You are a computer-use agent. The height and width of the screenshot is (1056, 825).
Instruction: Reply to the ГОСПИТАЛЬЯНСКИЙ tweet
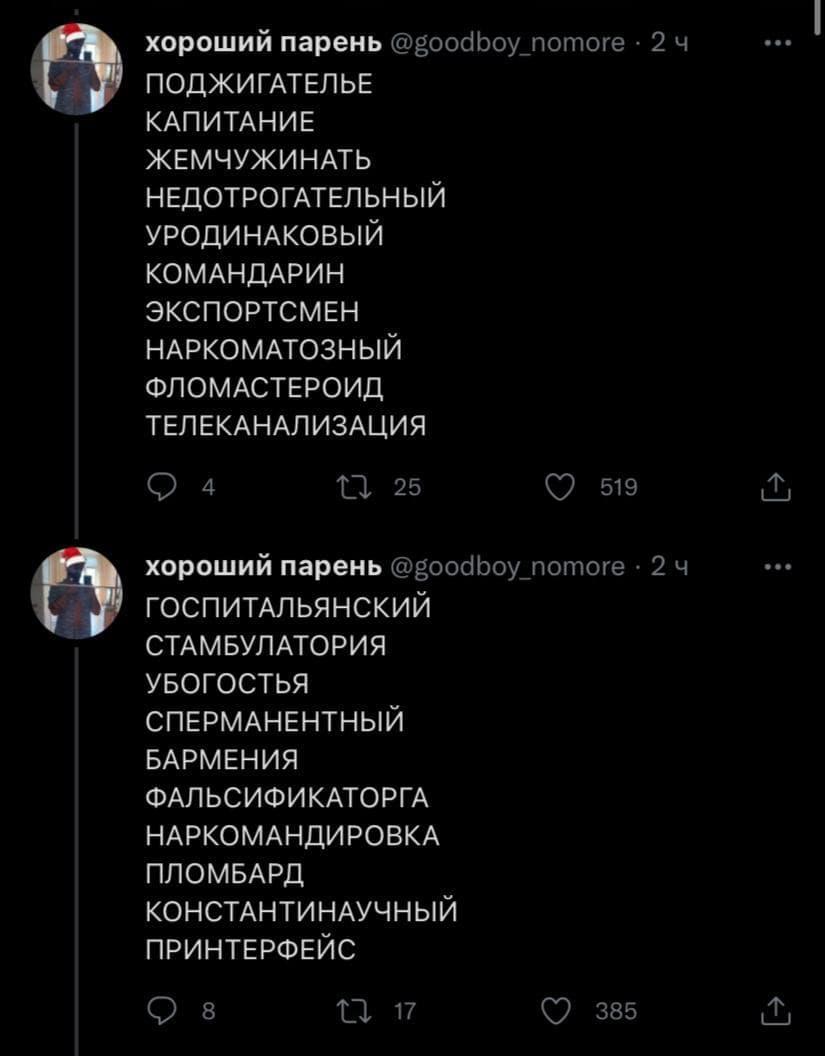click(161, 1012)
